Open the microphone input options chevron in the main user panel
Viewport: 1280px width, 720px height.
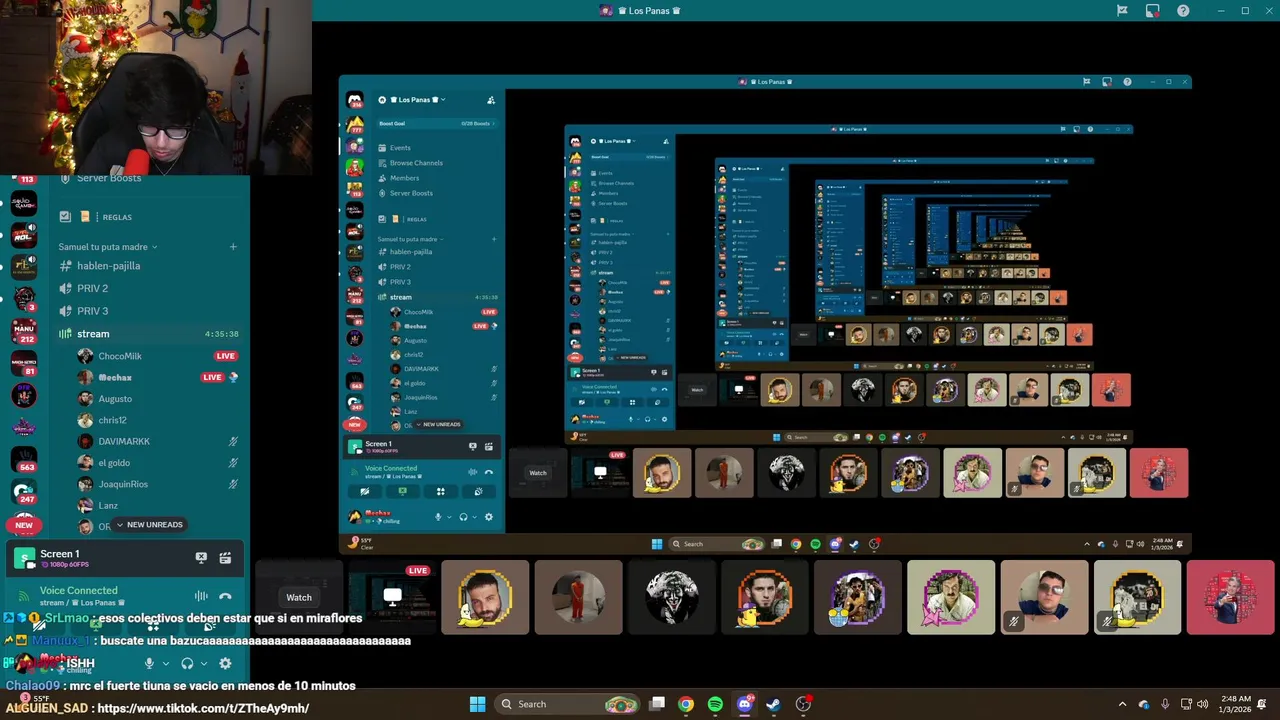point(165,663)
